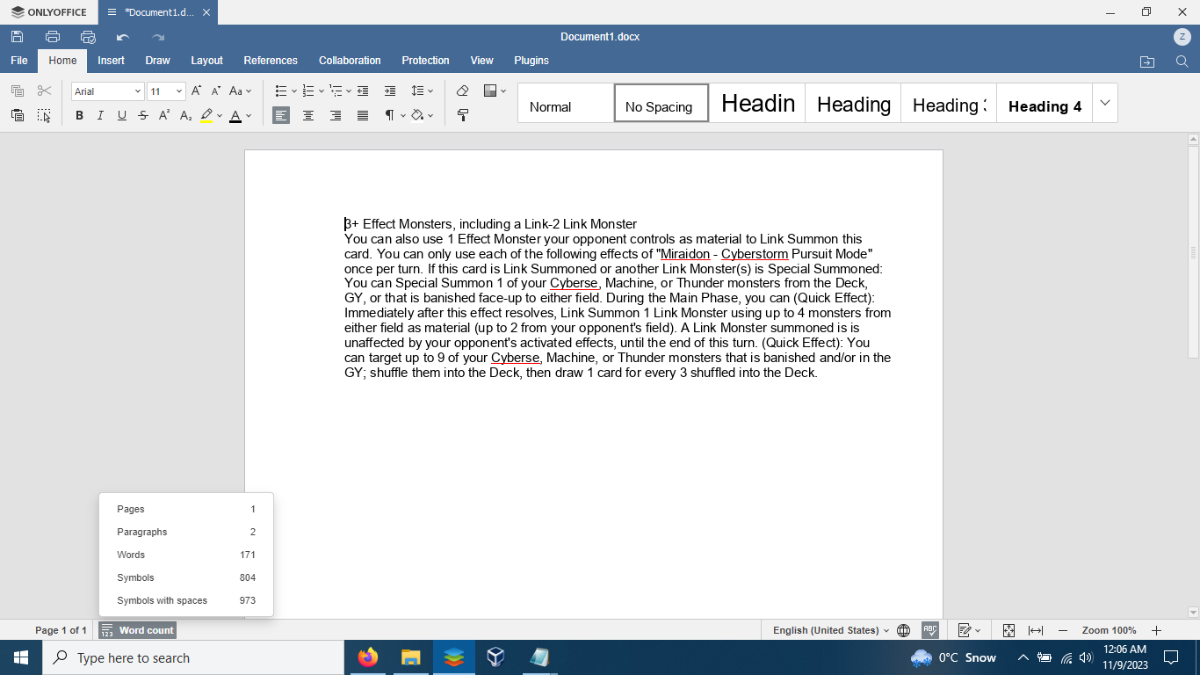Select the Copy Style paint roller icon
The width and height of the screenshot is (1200, 675).
pos(463,116)
